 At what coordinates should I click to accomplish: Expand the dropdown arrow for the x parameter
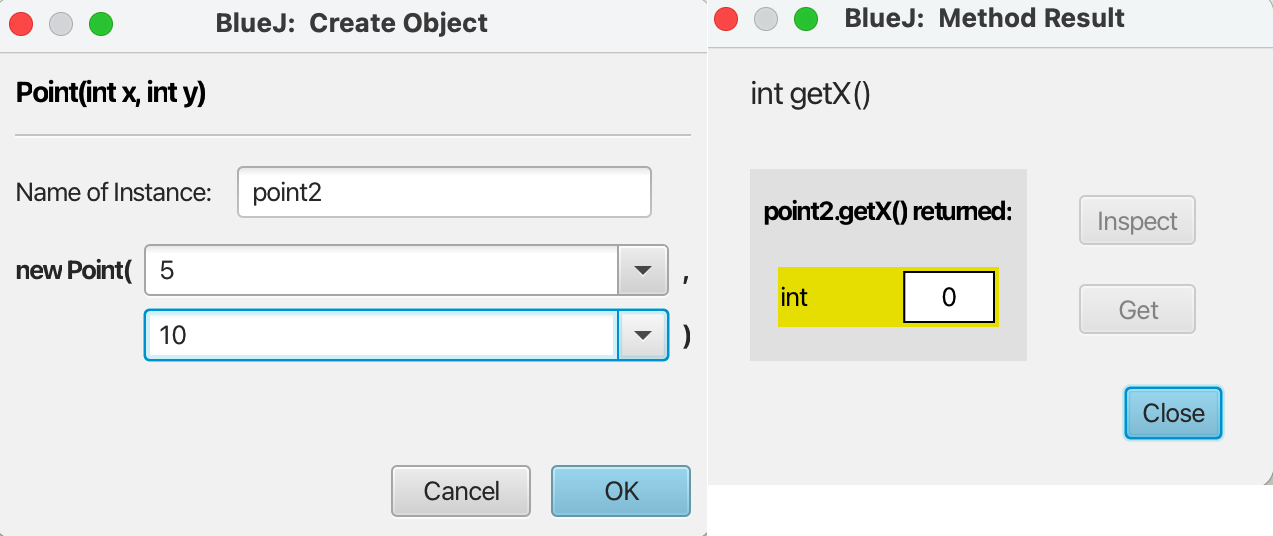(x=643, y=270)
